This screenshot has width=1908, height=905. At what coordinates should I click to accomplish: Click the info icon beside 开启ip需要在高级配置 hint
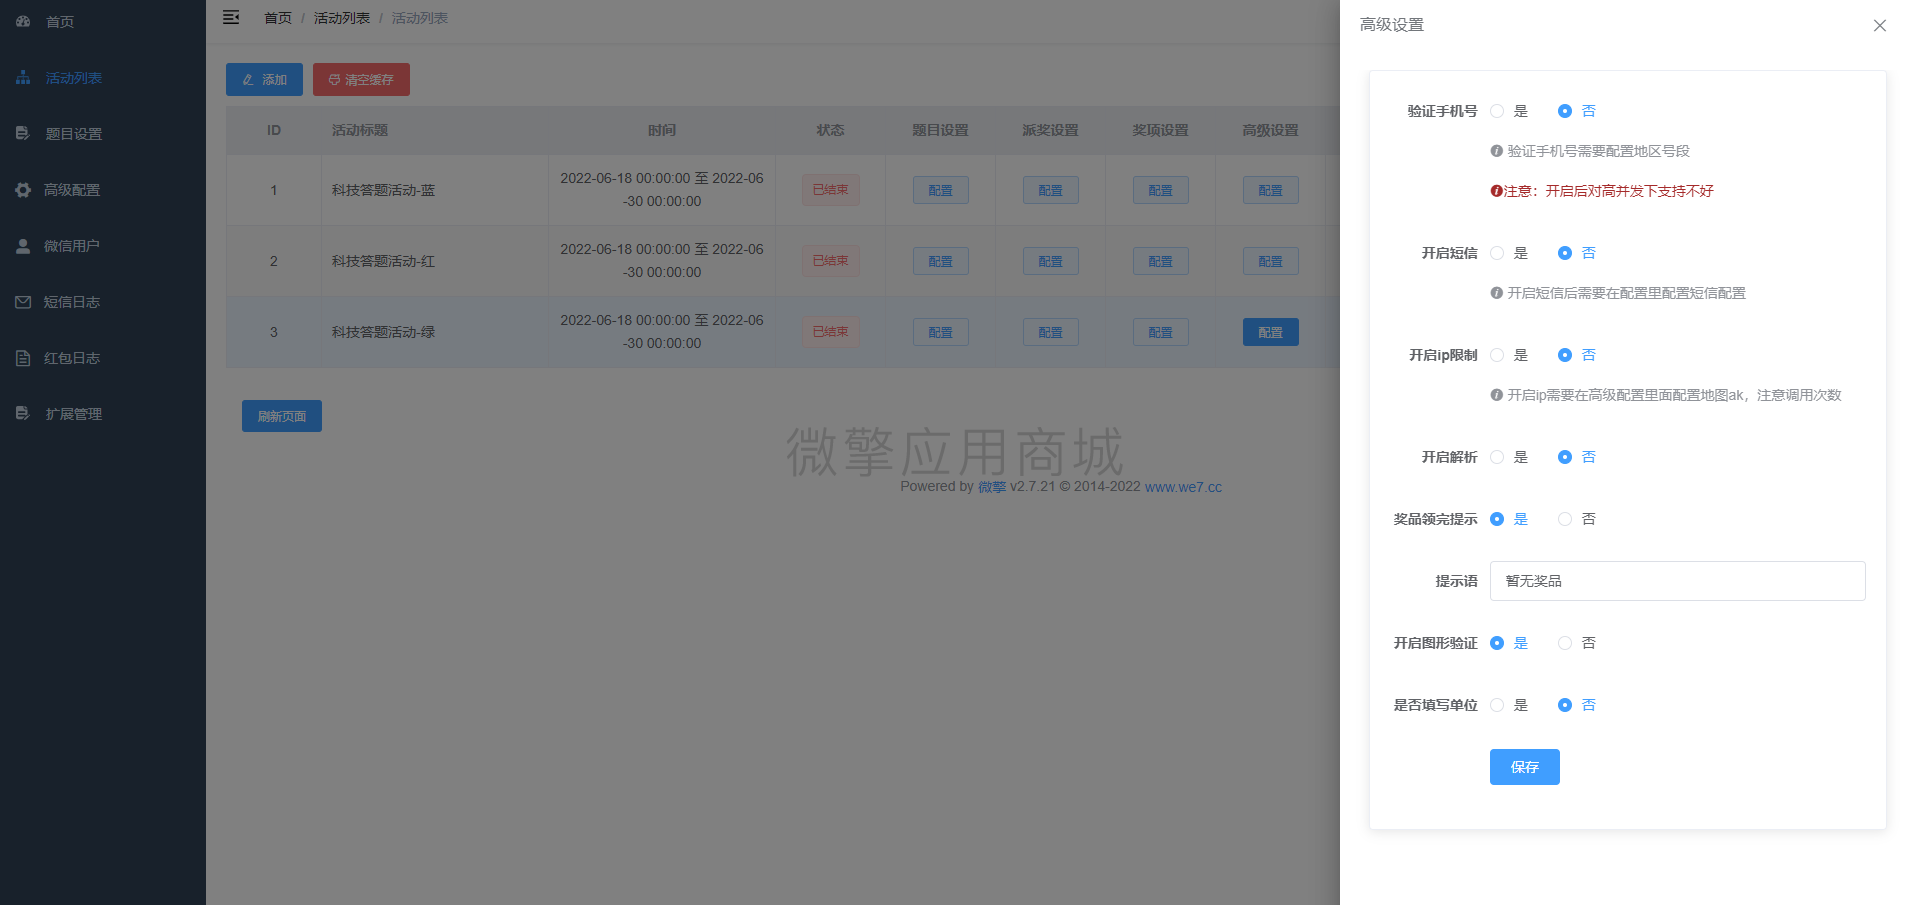pyautogui.click(x=1497, y=395)
